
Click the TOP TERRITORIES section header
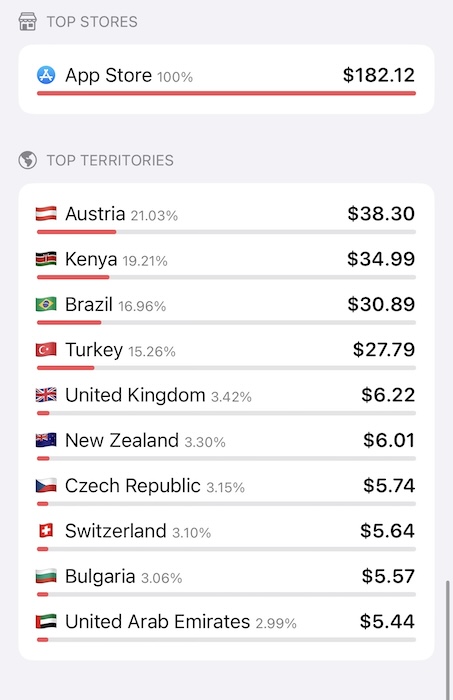pyautogui.click(x=110, y=160)
